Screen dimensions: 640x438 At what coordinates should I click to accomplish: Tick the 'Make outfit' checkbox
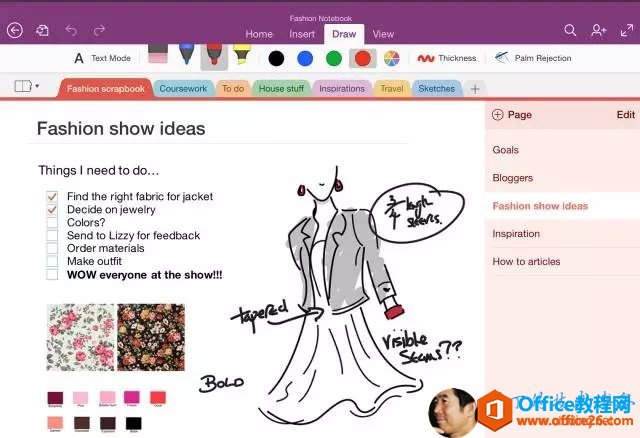(x=52, y=261)
